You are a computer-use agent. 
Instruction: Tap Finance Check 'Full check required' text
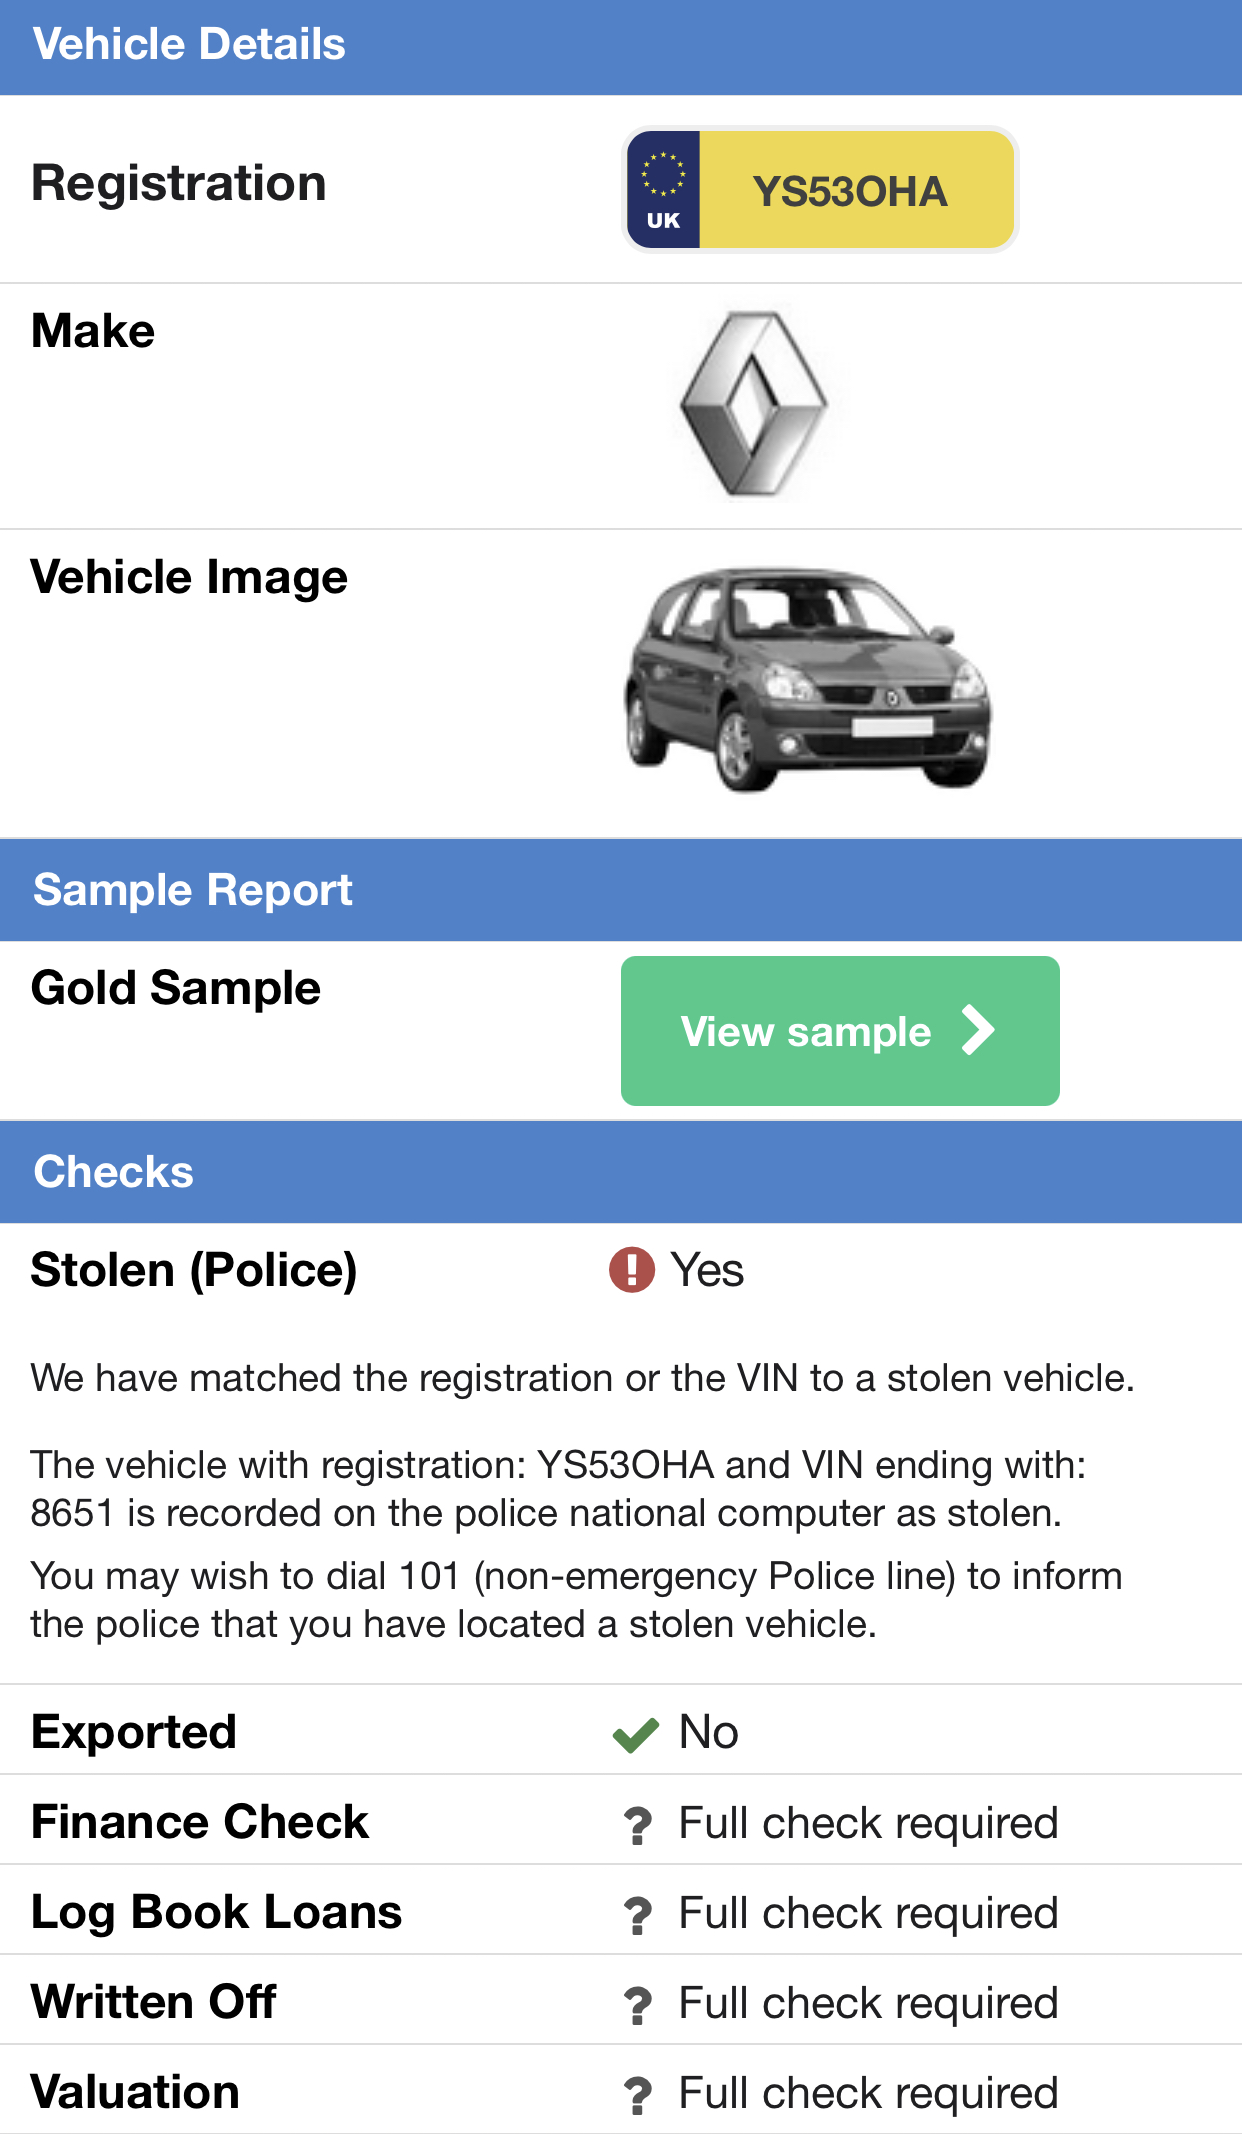point(868,1823)
